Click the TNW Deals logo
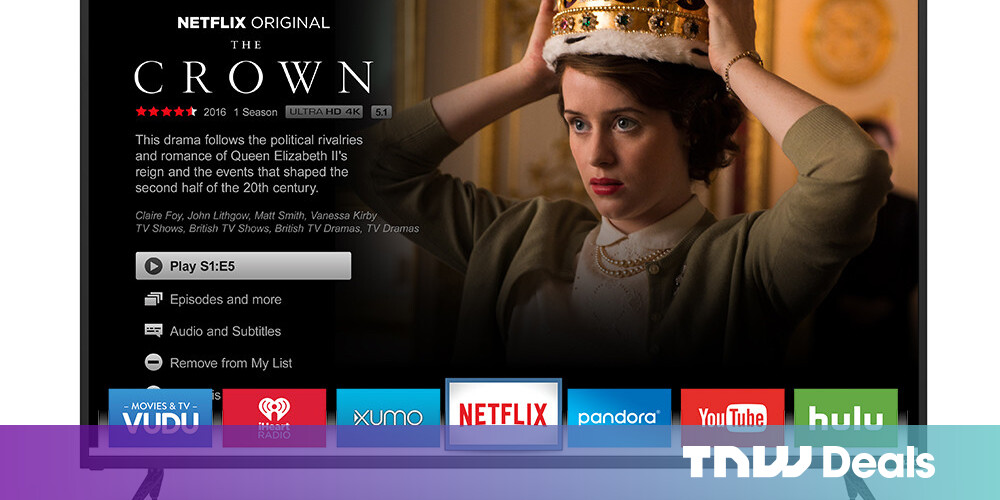 pos(808,462)
